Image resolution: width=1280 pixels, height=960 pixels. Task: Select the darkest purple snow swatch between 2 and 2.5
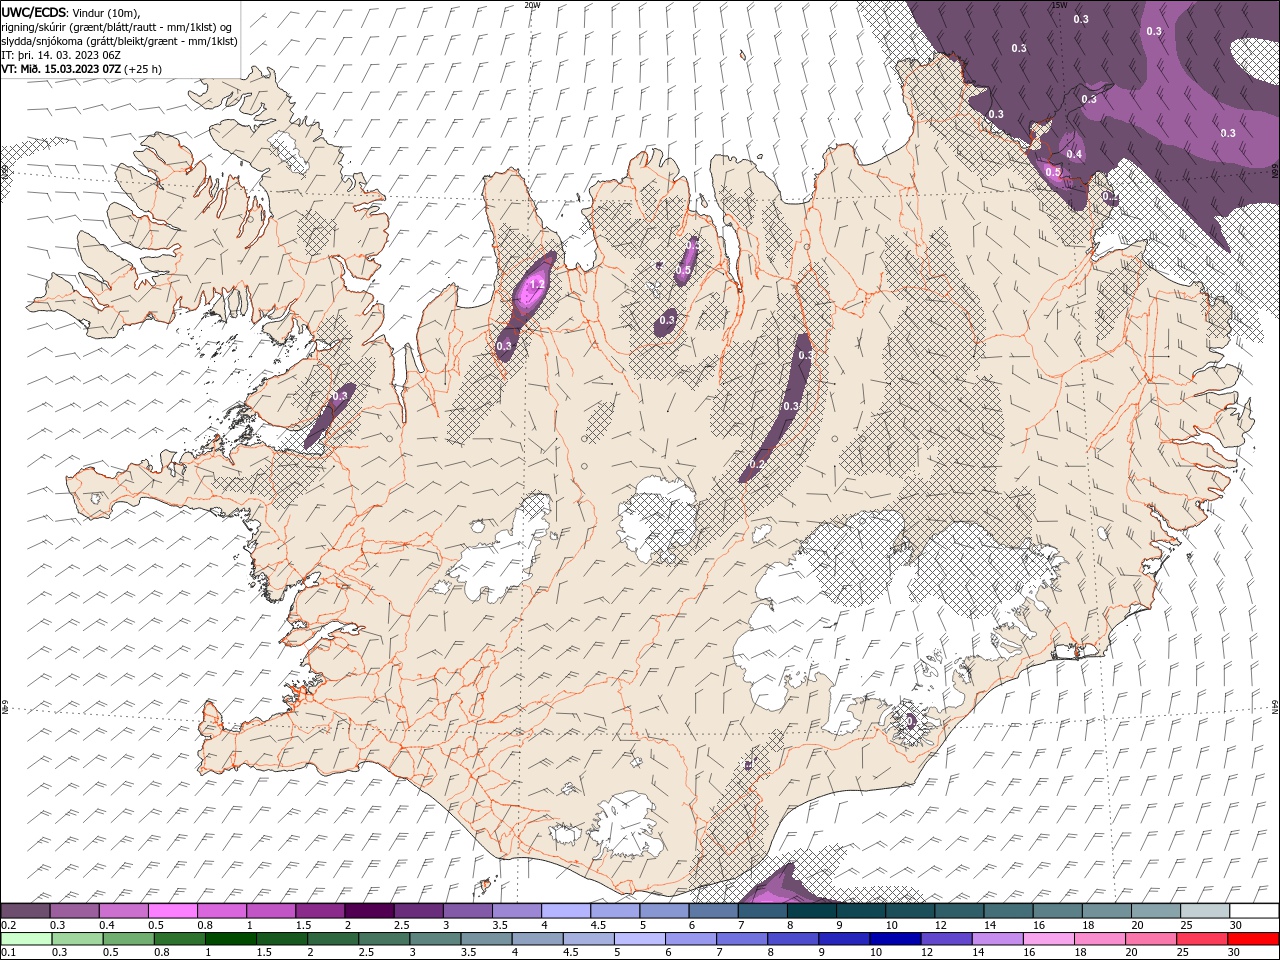369,910
